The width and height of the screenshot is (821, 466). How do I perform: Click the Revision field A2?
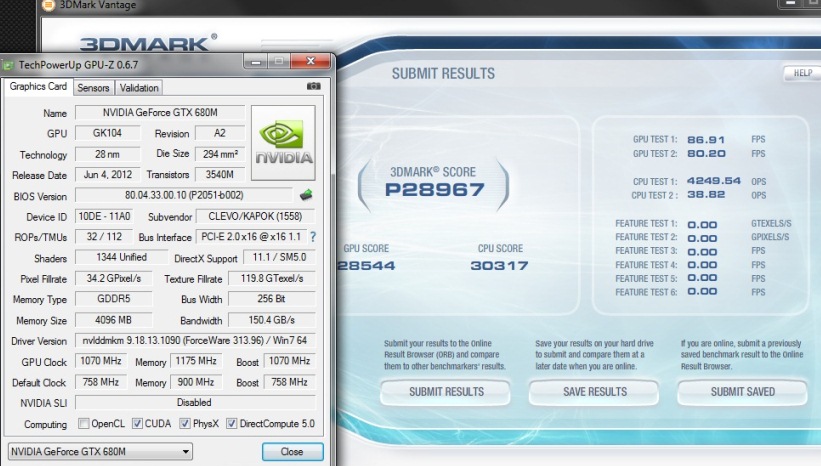click(219, 133)
